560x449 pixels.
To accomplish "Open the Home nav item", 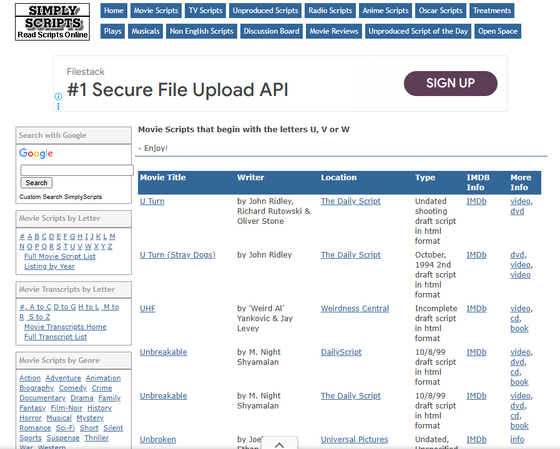I will [114, 11].
